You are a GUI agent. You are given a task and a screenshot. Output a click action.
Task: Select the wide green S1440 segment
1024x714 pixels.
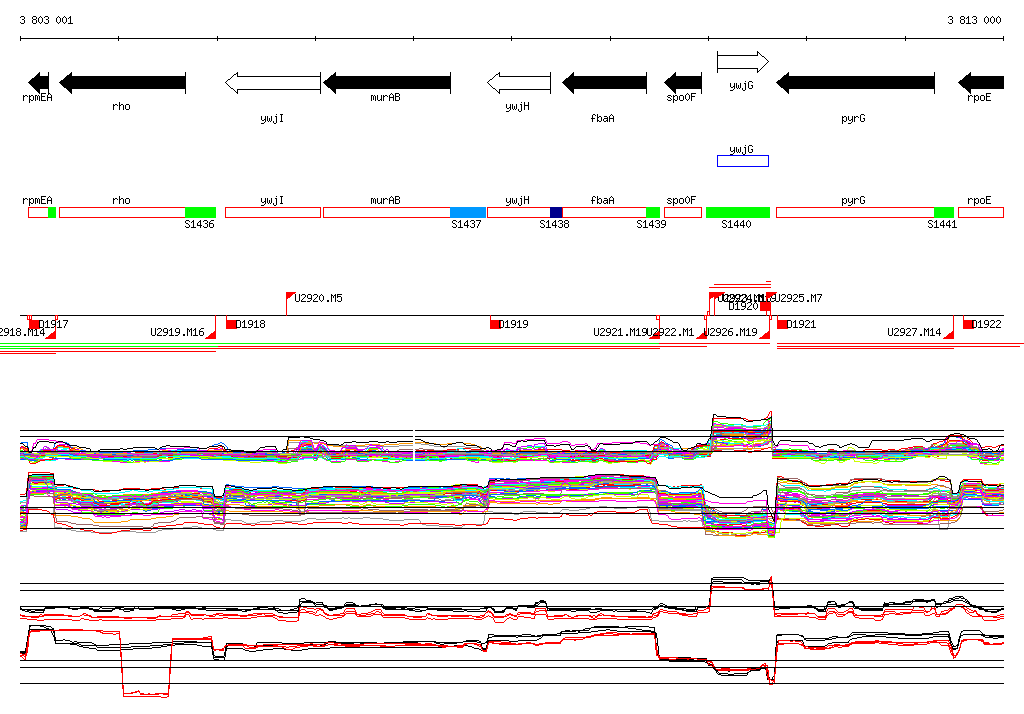coord(738,212)
